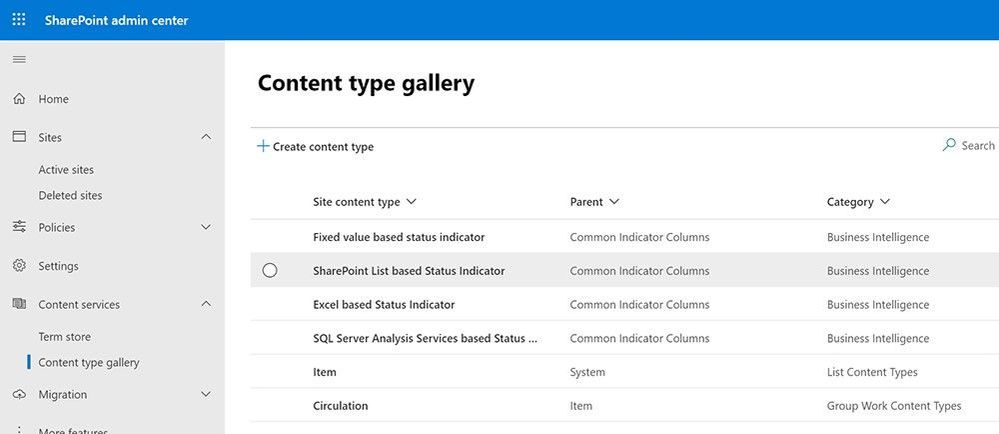Image resolution: width=999 pixels, height=434 pixels.
Task: Click the Migration cloud icon
Action: [x=19, y=394]
